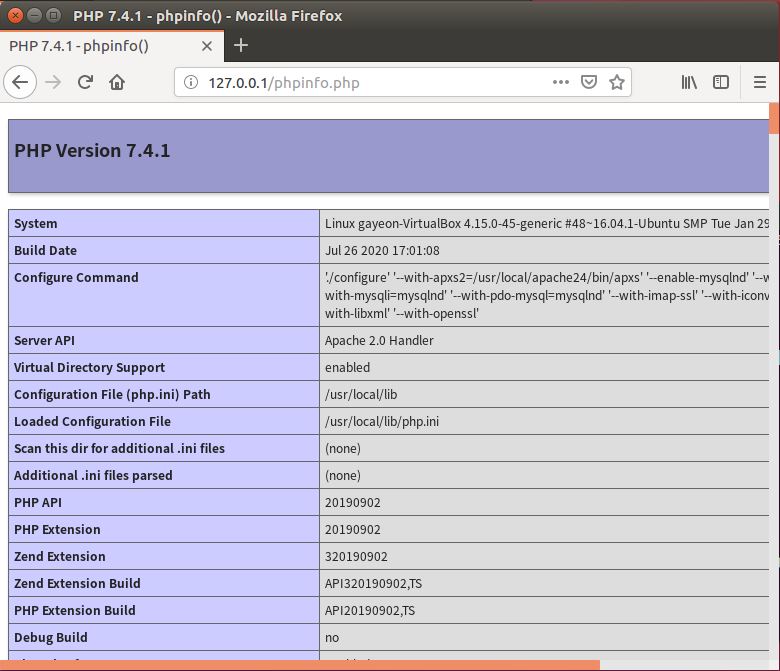Screen dimensions: 780x671
Task: Click the enabled value for Virtual Directory Support
Action: pos(347,368)
